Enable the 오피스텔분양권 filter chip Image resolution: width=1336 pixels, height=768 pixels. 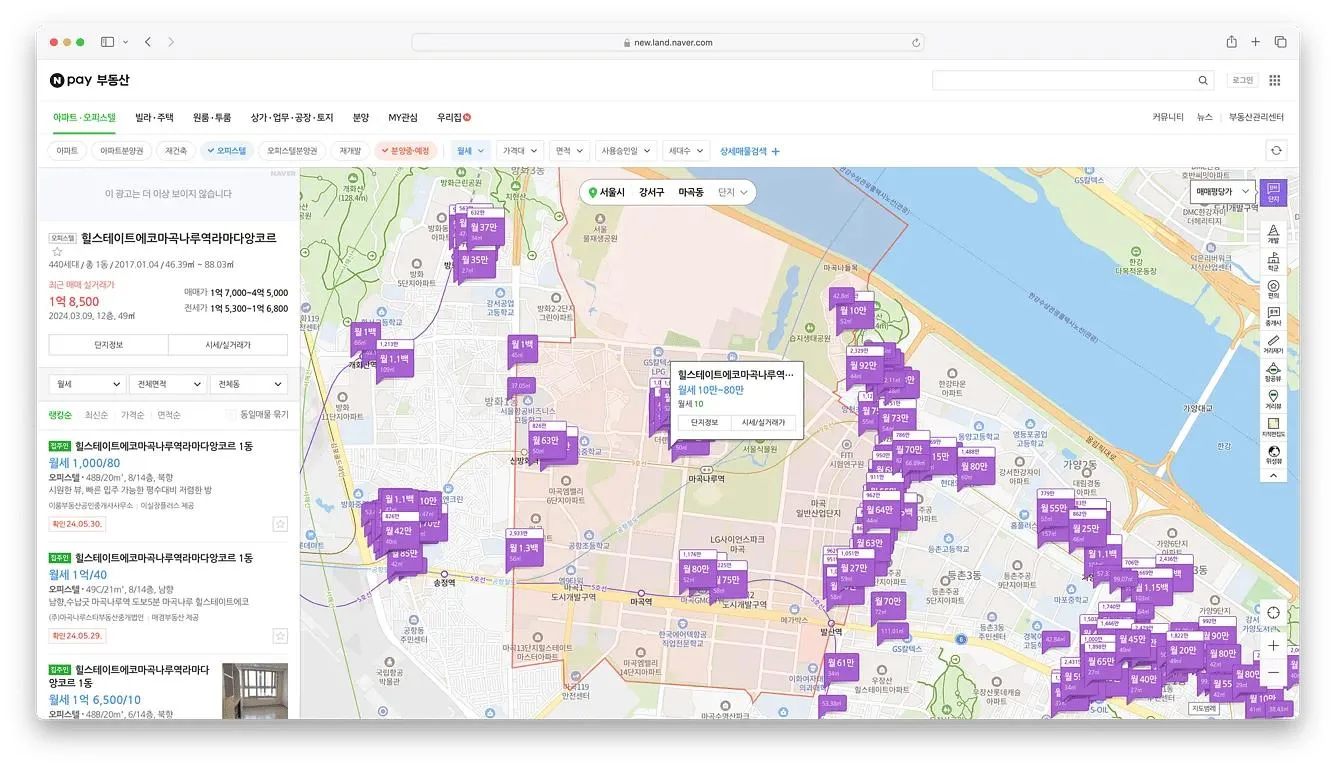293,151
